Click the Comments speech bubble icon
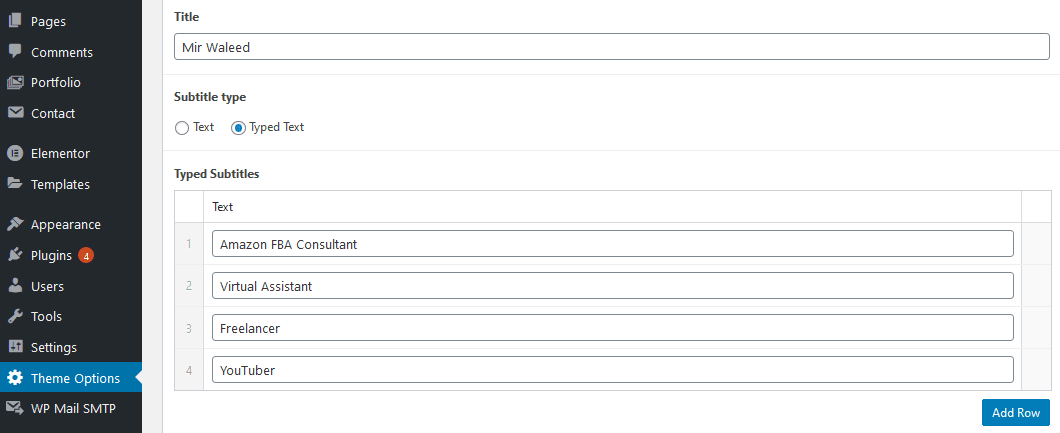The width and height of the screenshot is (1060, 433). coord(15,51)
